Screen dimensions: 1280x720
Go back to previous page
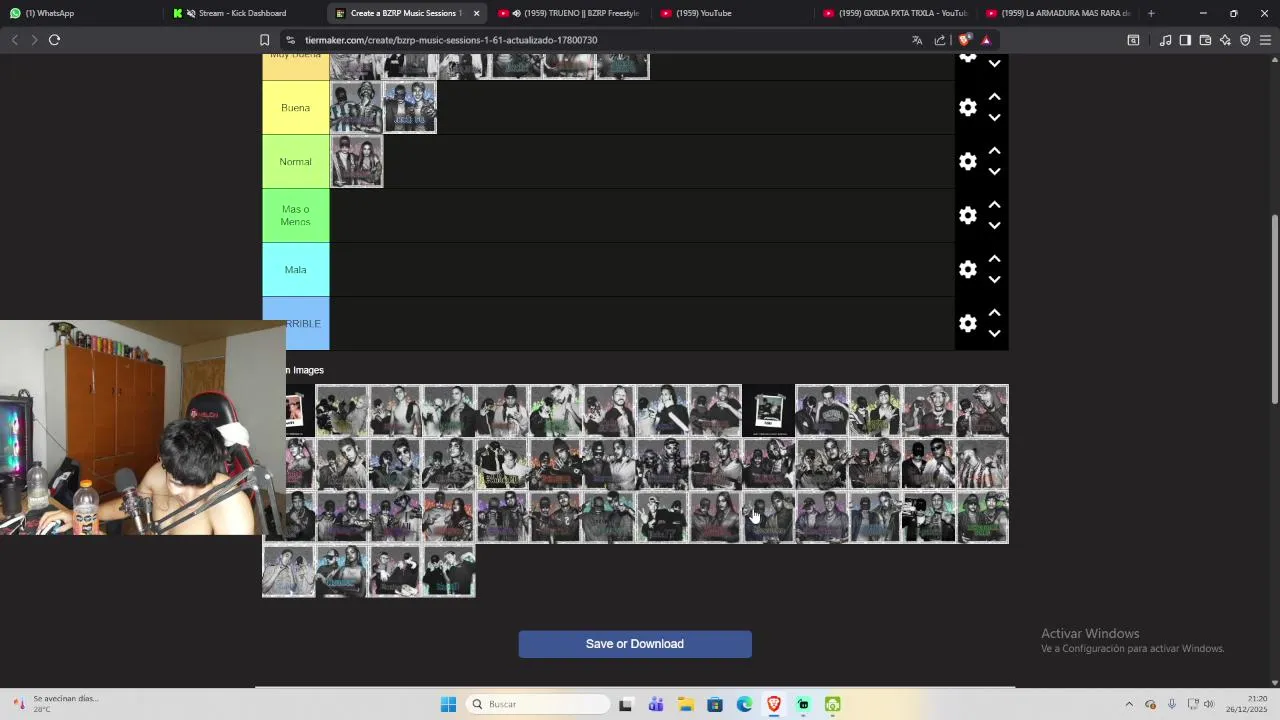[14, 40]
